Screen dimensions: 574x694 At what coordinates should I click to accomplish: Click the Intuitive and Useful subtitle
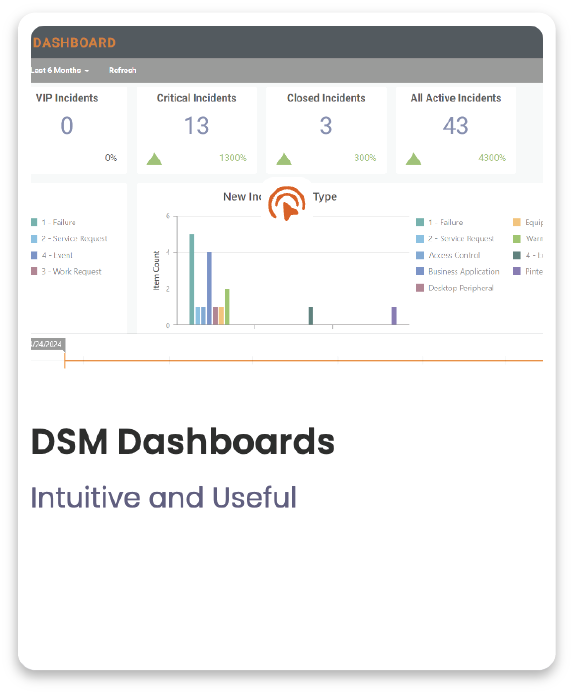point(163,497)
